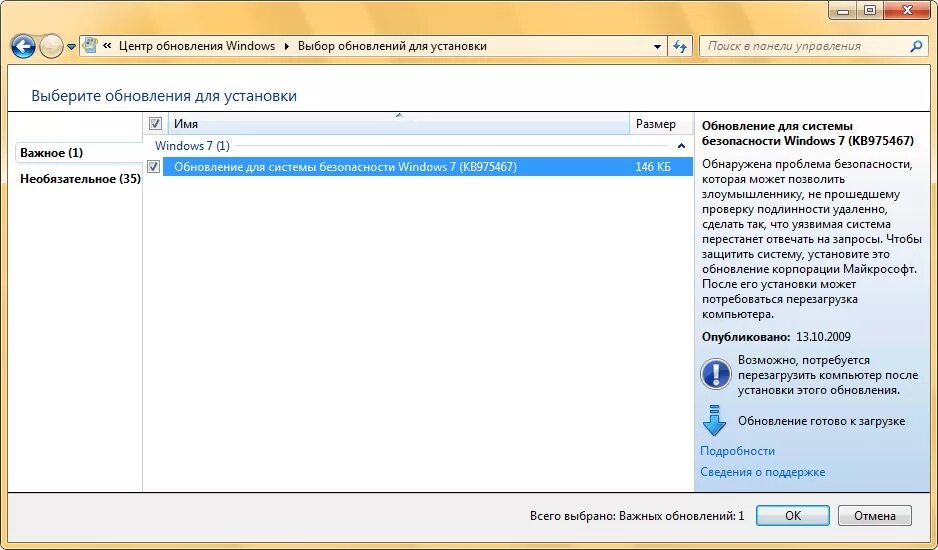Collapse the Windows 7 group with the arrow
The image size is (938, 550).
click(681, 146)
